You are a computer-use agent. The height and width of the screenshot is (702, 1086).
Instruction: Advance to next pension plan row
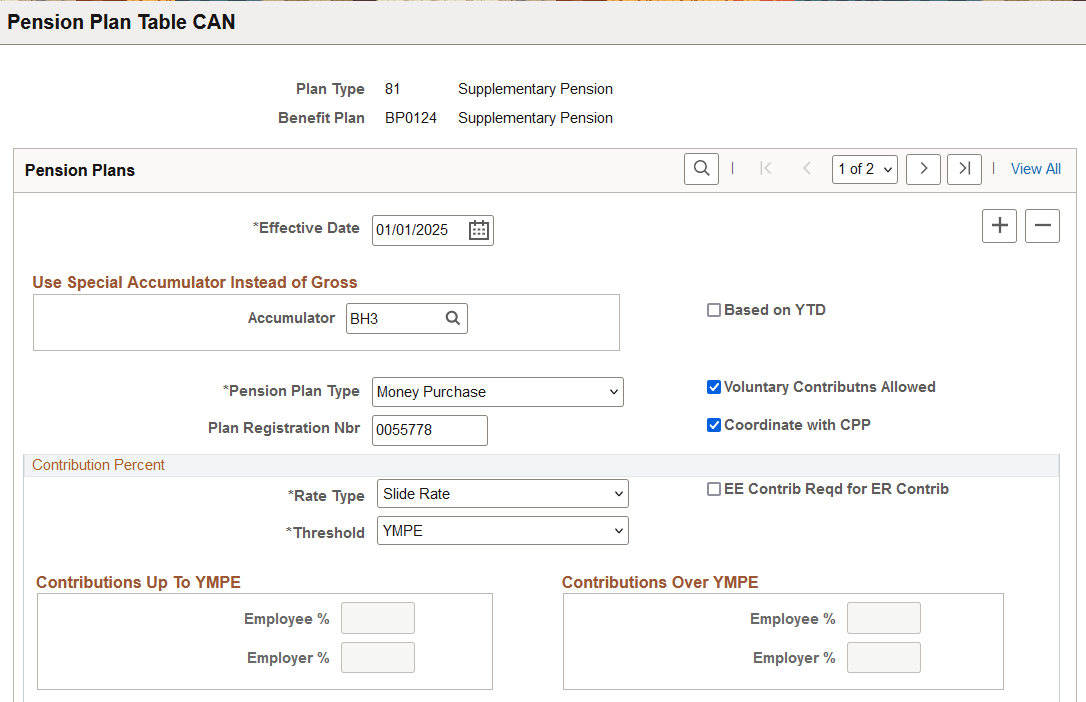(x=923, y=169)
